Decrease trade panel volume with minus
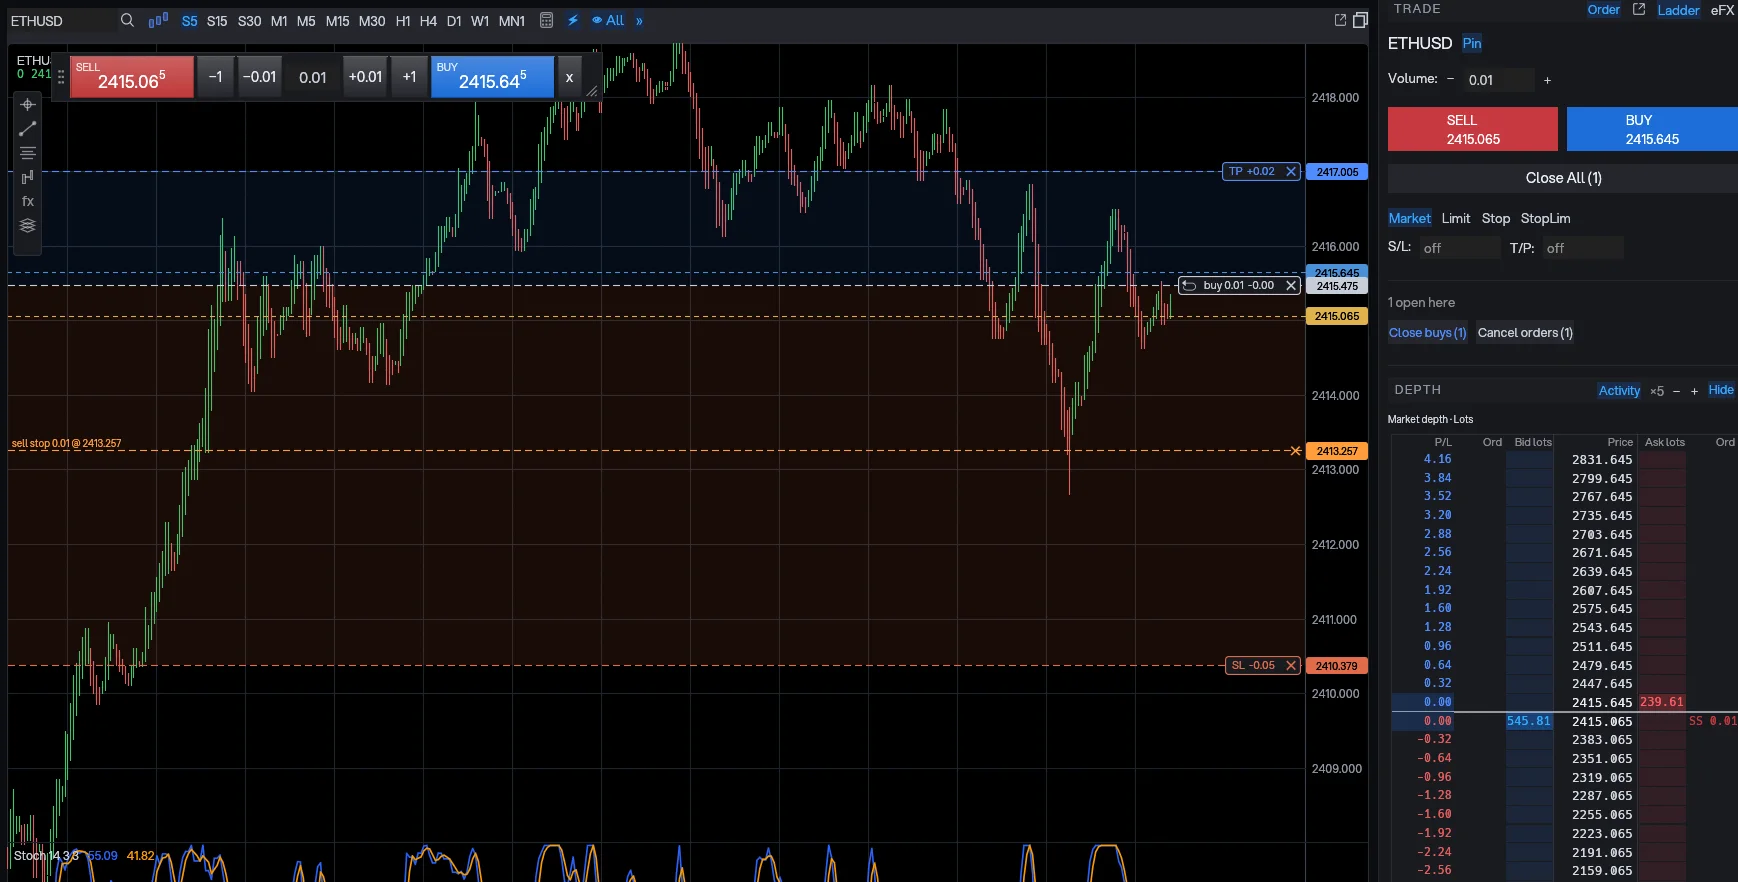 [x=1450, y=79]
